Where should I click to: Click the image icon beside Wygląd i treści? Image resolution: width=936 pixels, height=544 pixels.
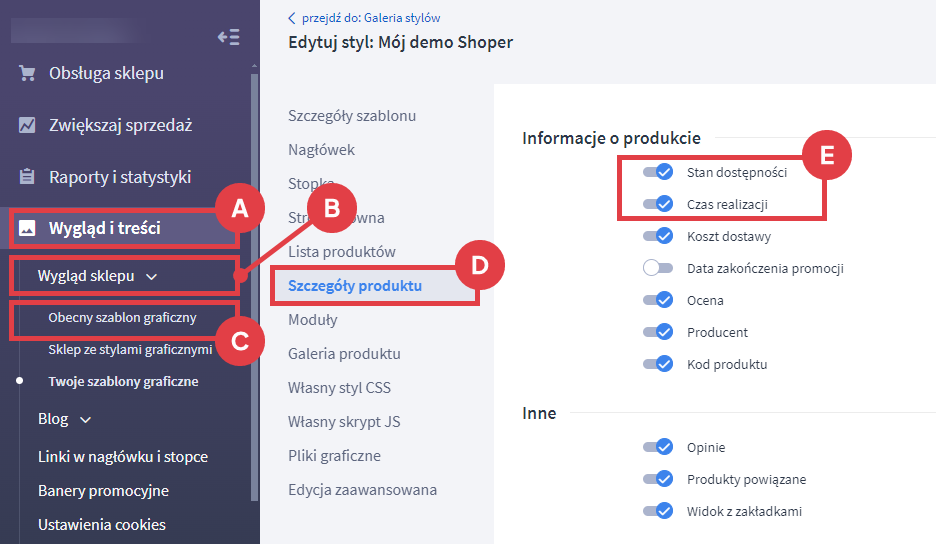pos(27,228)
